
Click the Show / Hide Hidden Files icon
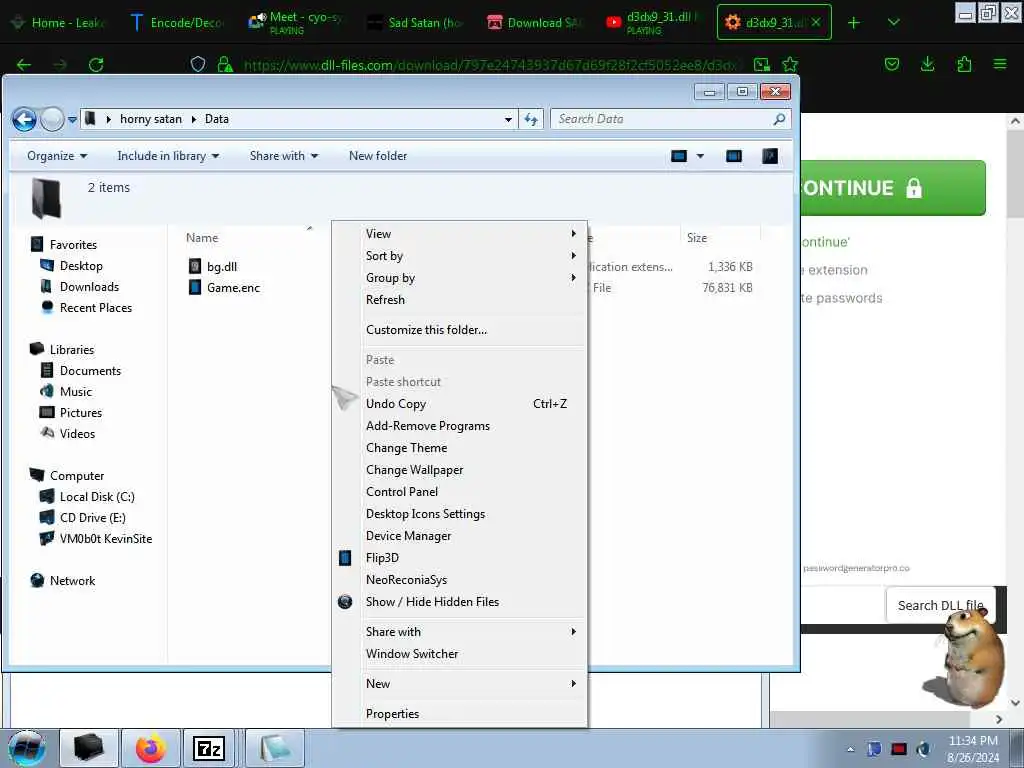345,601
